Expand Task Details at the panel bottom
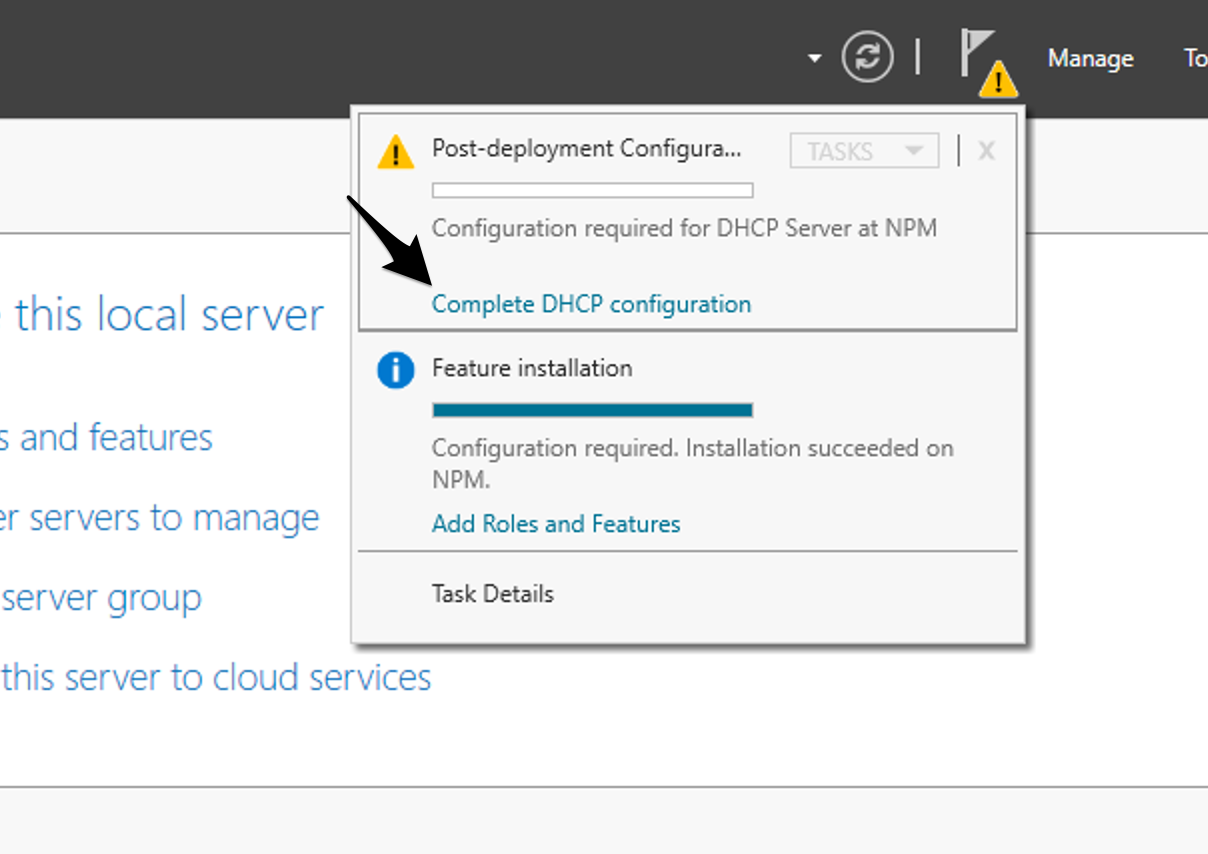Screen dimensions: 1208x854 493,593
